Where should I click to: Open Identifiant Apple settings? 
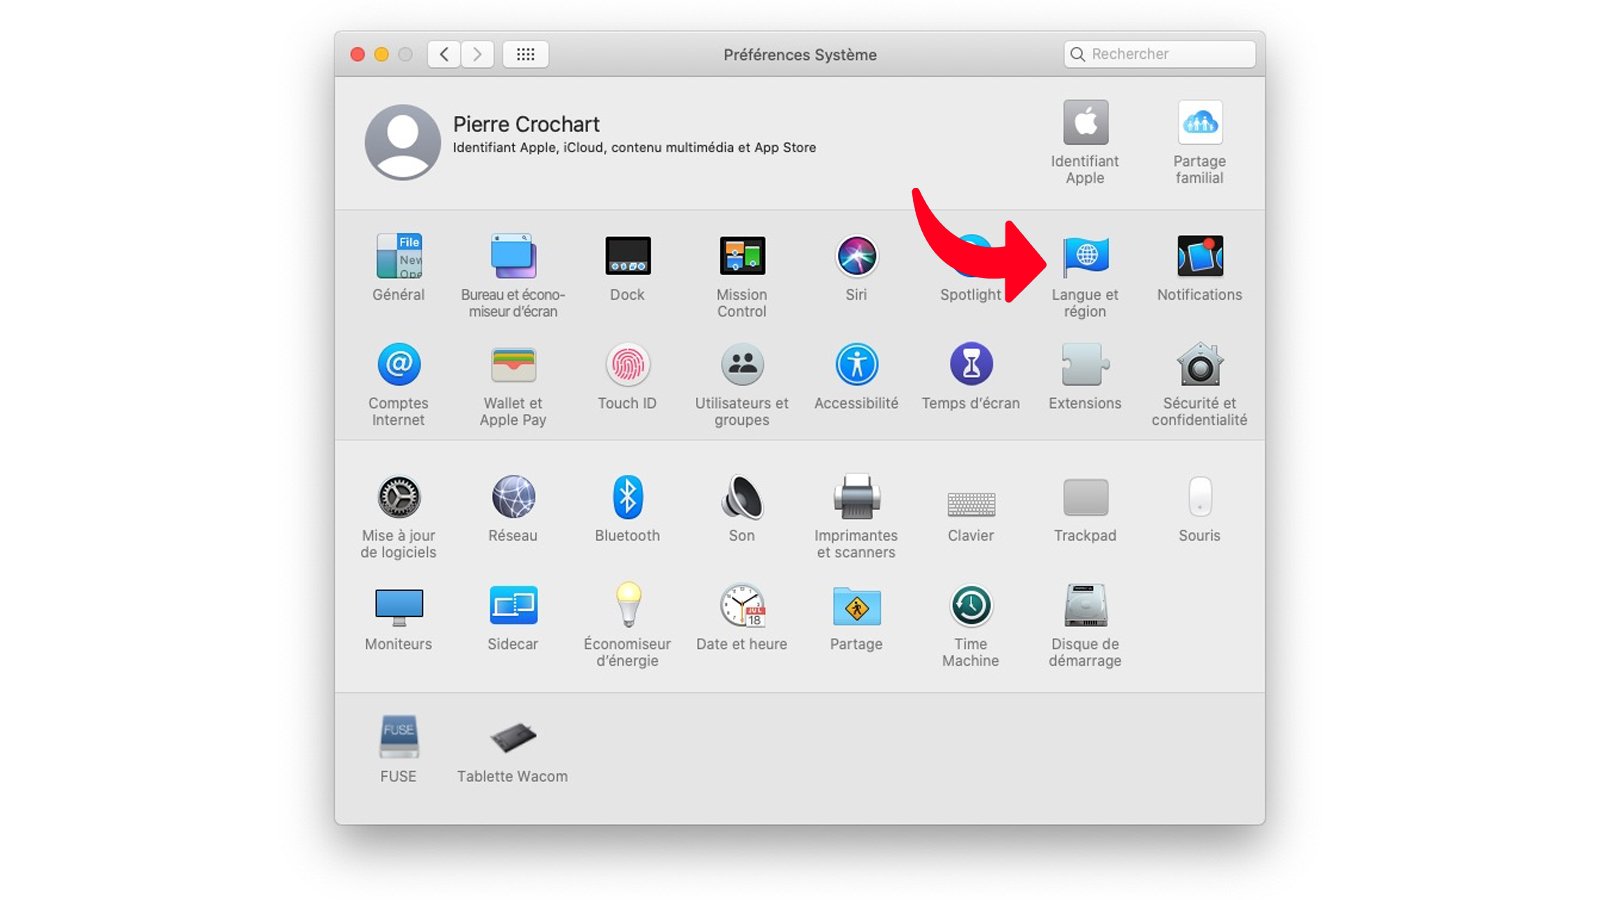tap(1085, 125)
